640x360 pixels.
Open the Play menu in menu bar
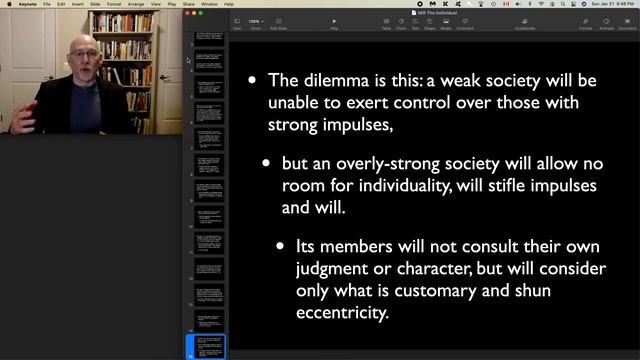tap(172, 4)
